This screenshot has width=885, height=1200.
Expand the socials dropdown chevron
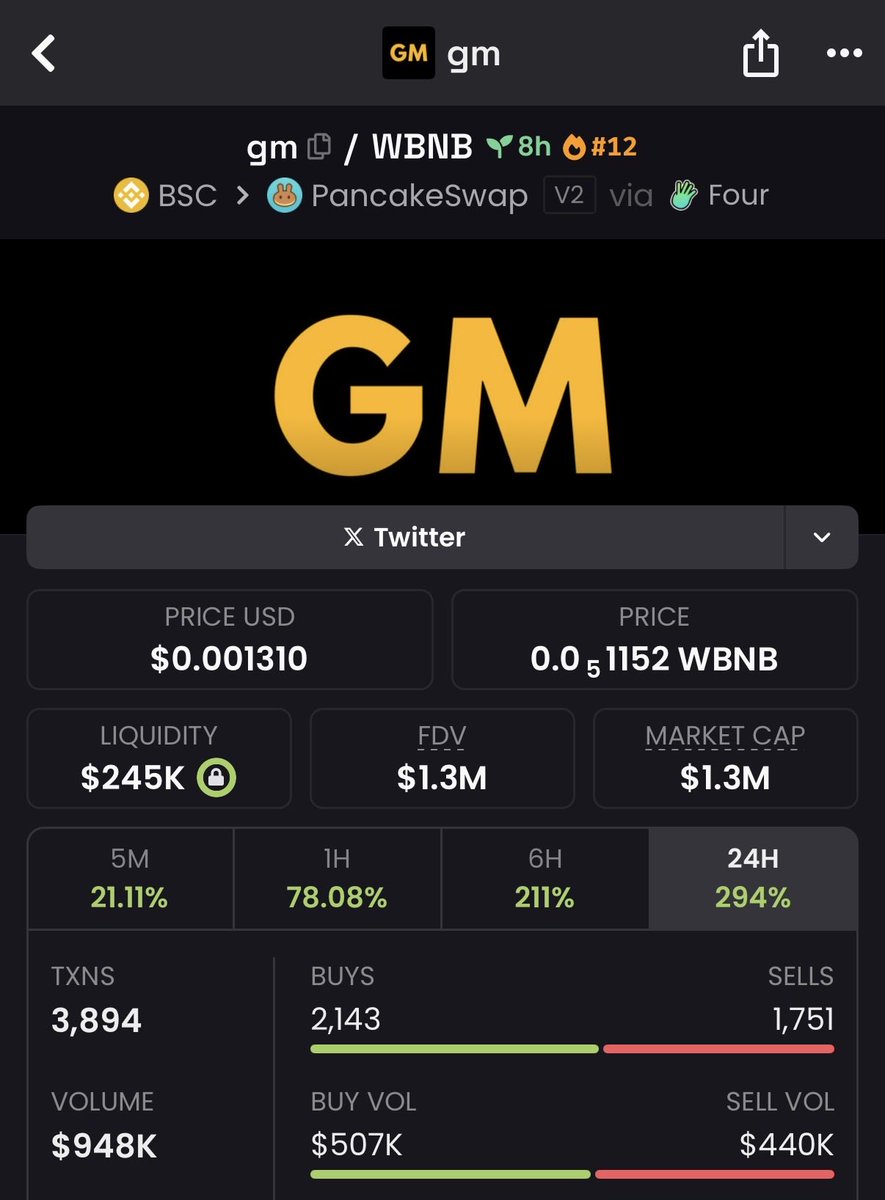tap(821, 537)
